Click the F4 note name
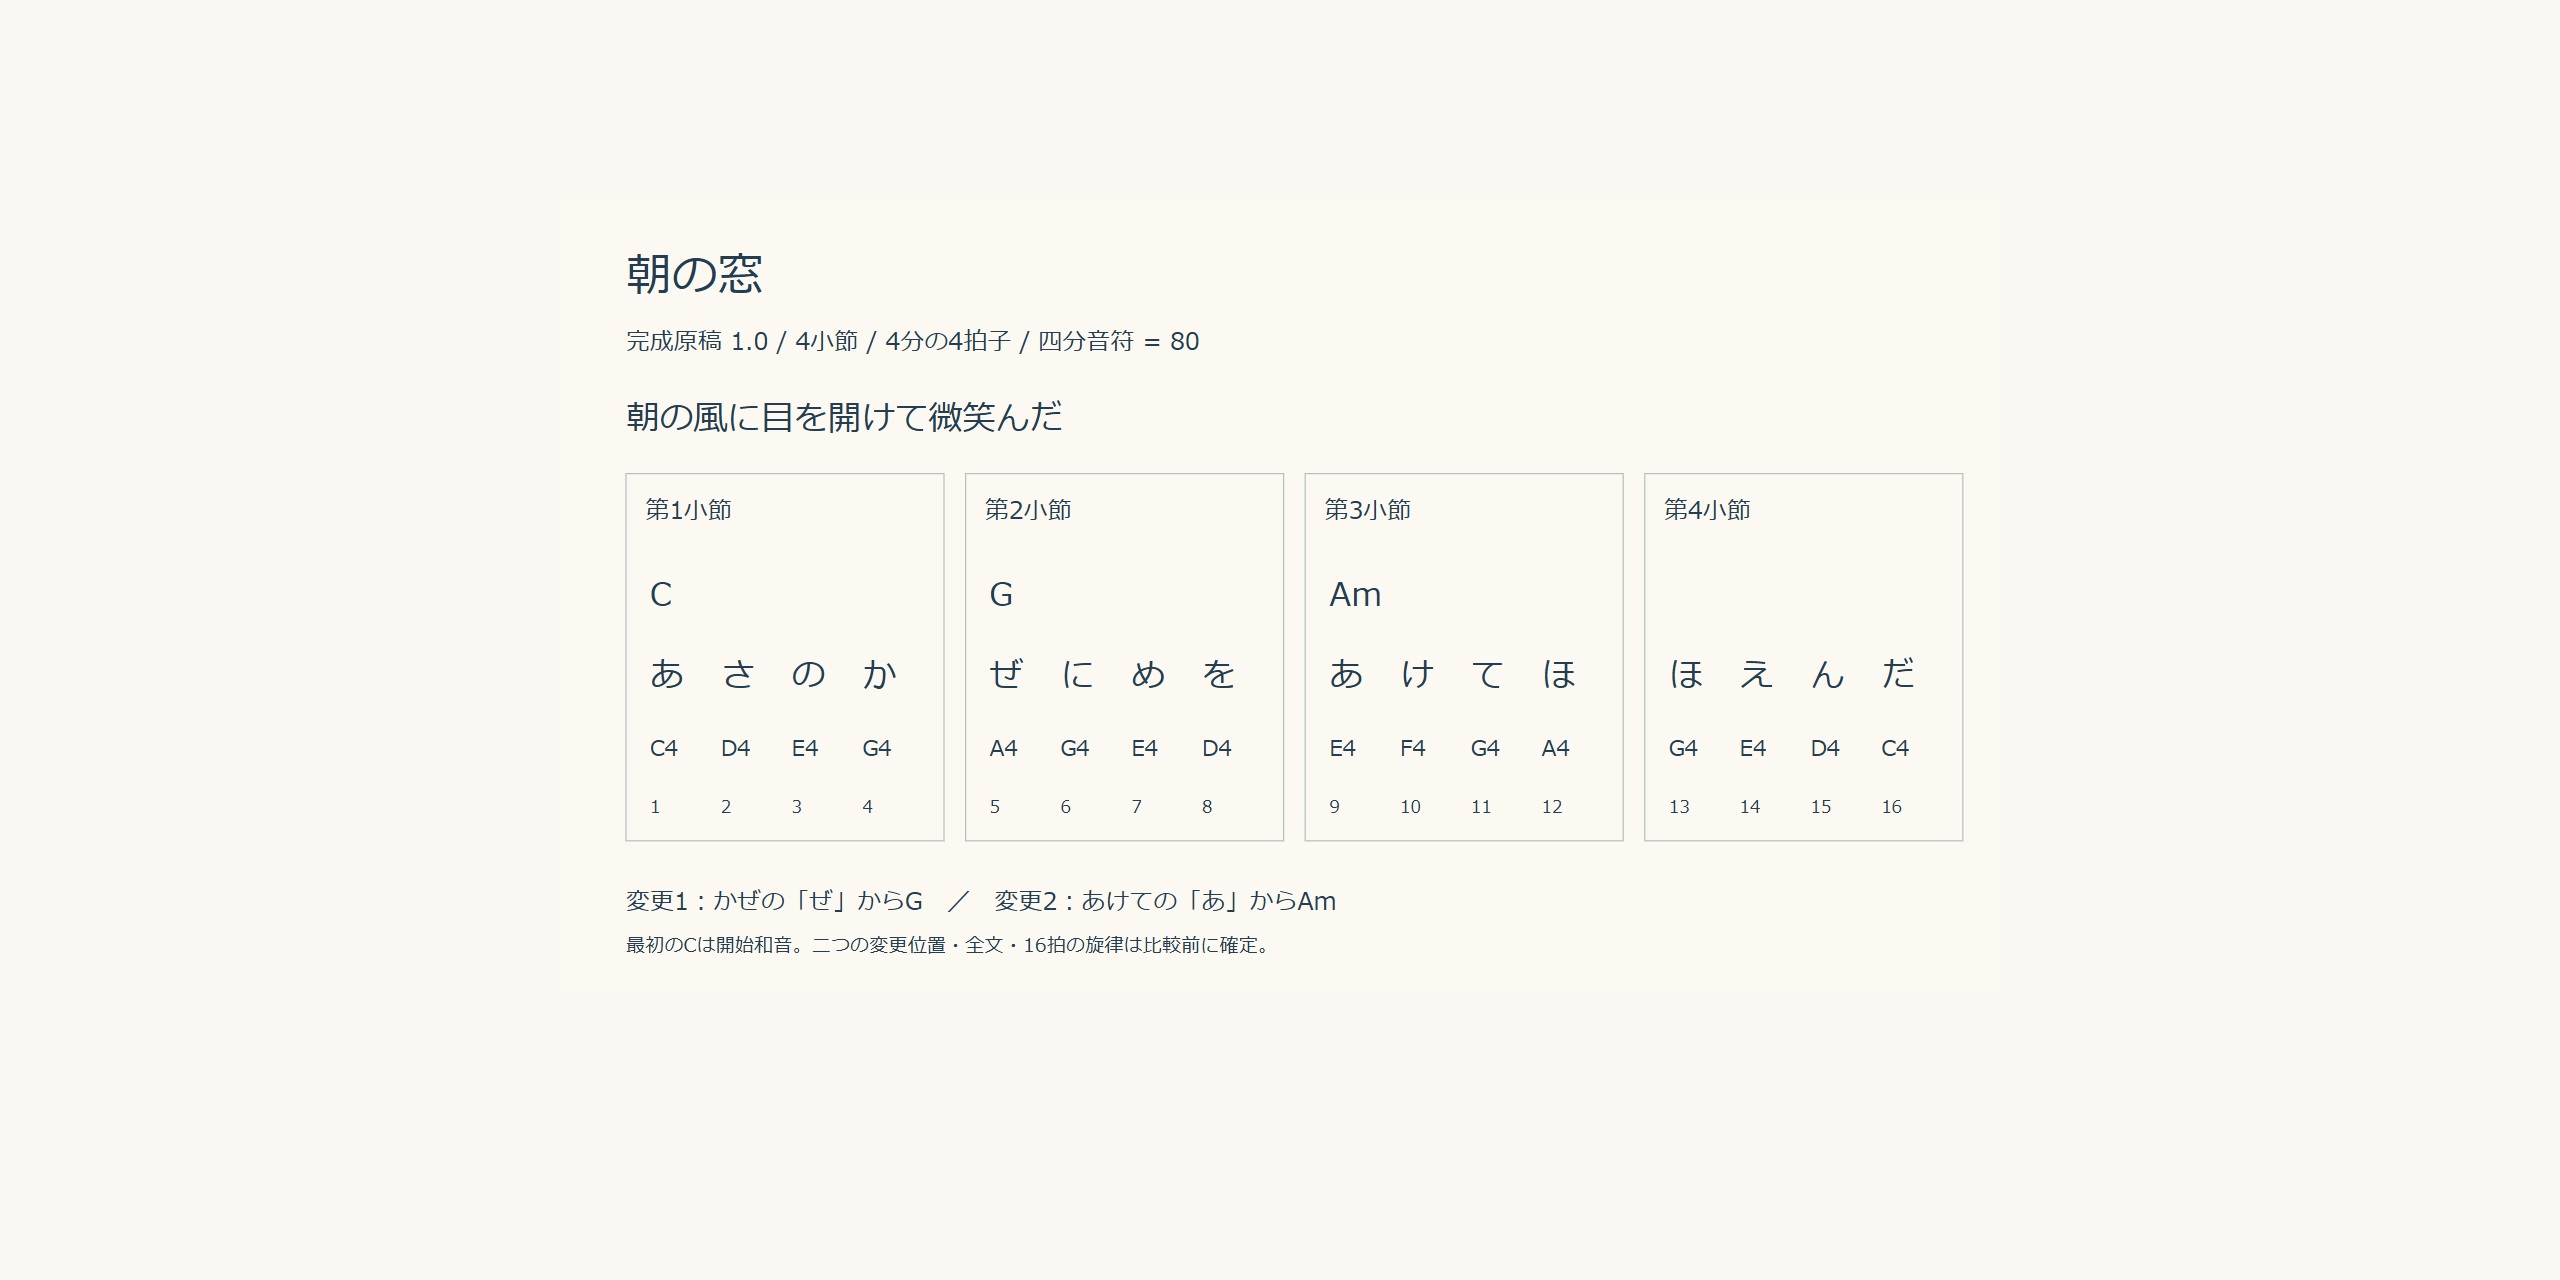Screen dimensions: 2560x1280 (1413, 748)
